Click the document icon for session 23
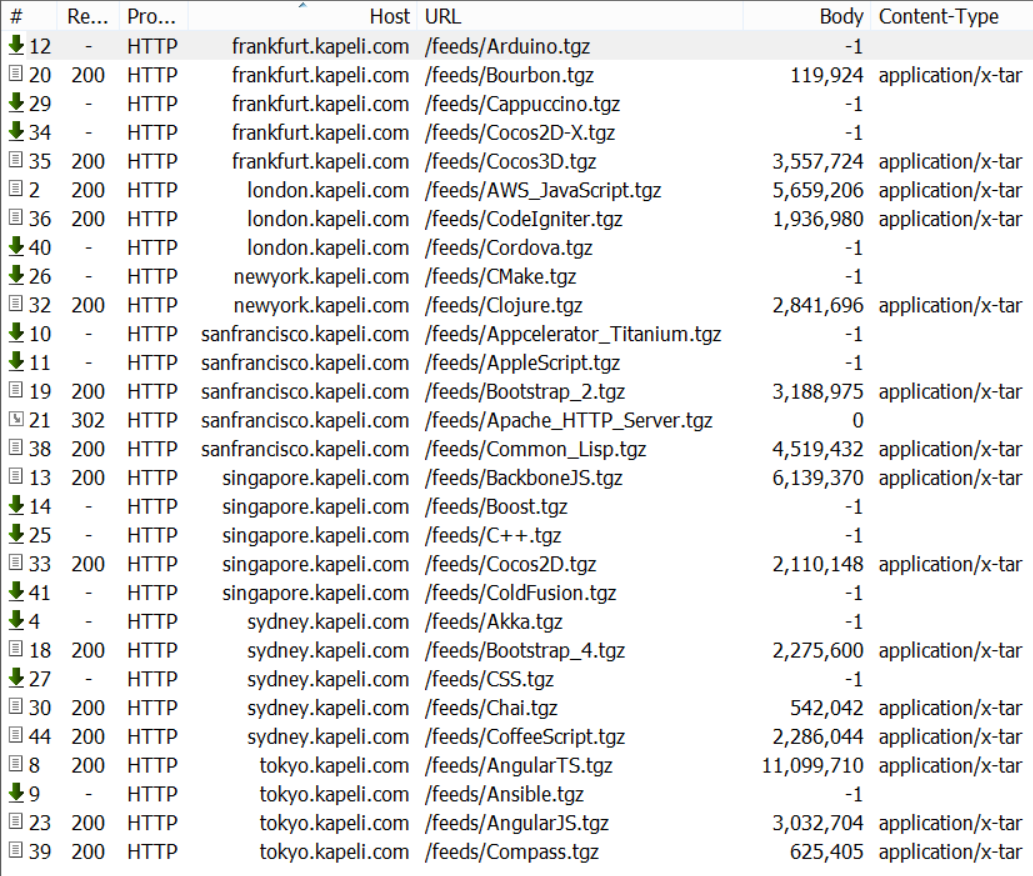This screenshot has height=876, width=1033. click(16, 821)
